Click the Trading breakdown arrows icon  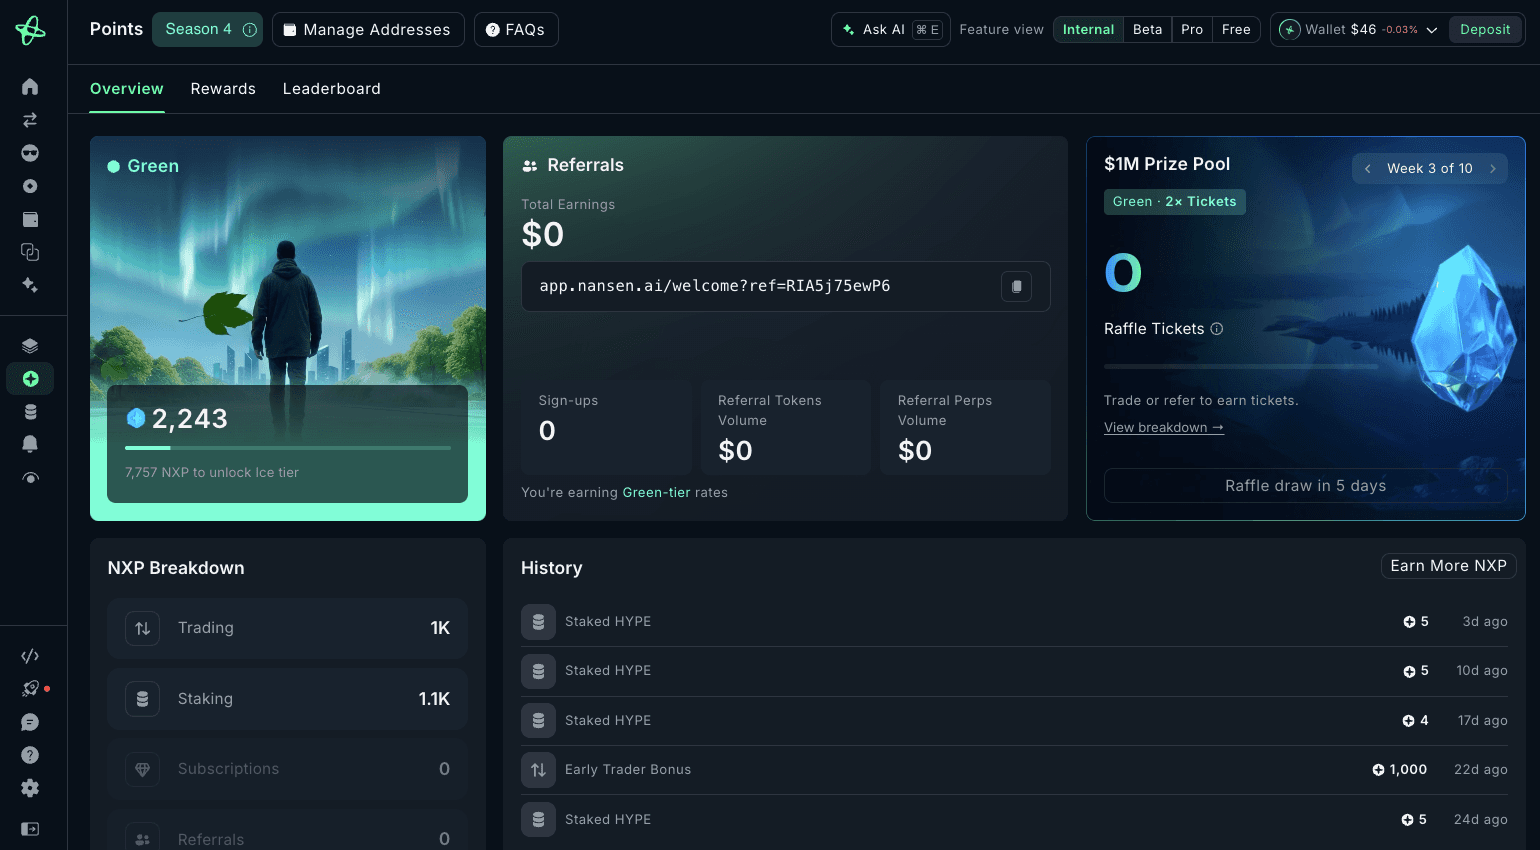(142, 628)
